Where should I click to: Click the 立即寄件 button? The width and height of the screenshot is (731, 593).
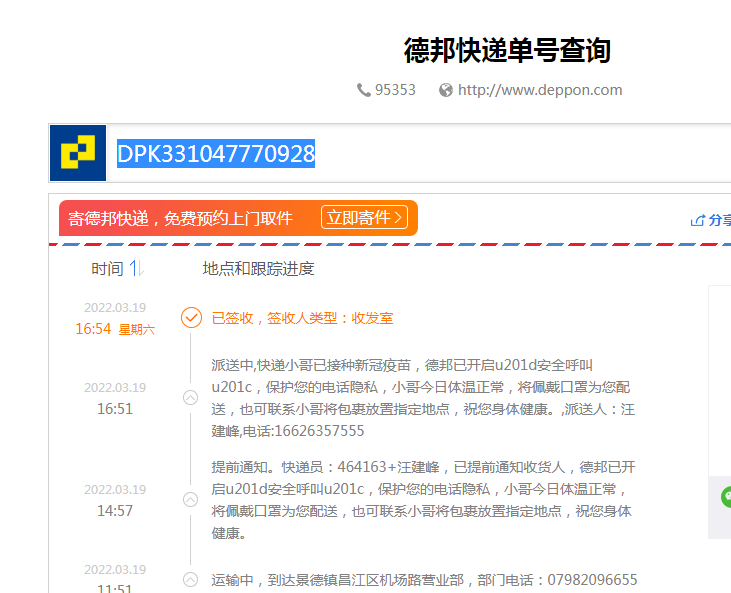coord(365,218)
